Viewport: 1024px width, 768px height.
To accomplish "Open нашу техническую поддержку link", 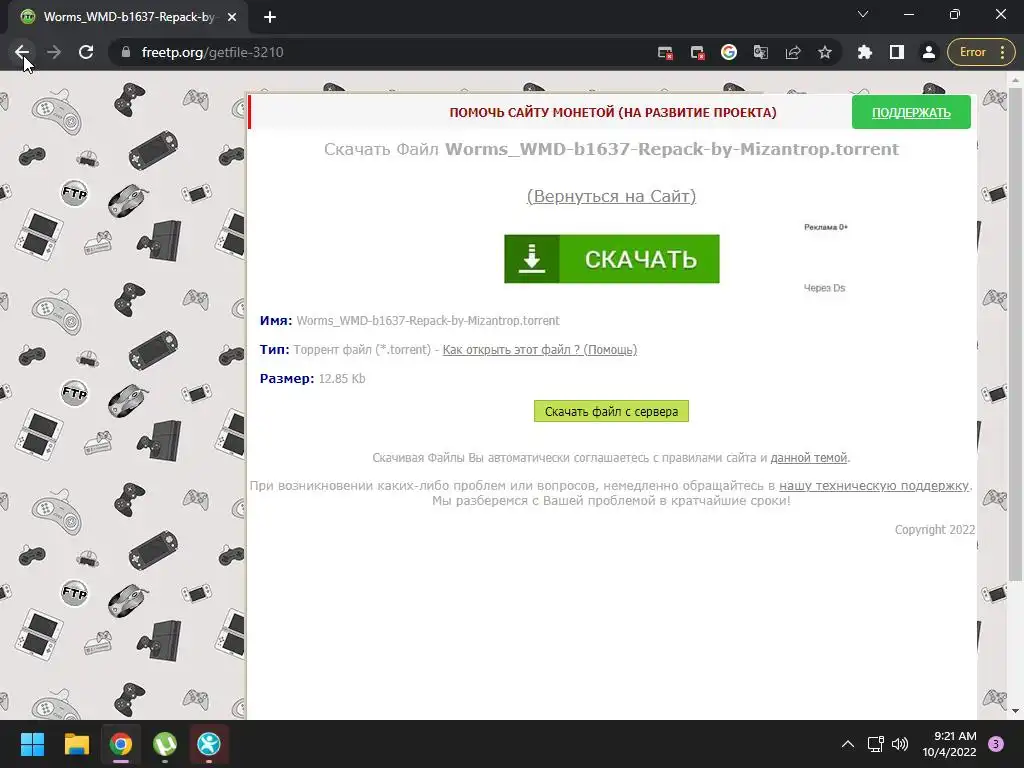I will [x=874, y=485].
